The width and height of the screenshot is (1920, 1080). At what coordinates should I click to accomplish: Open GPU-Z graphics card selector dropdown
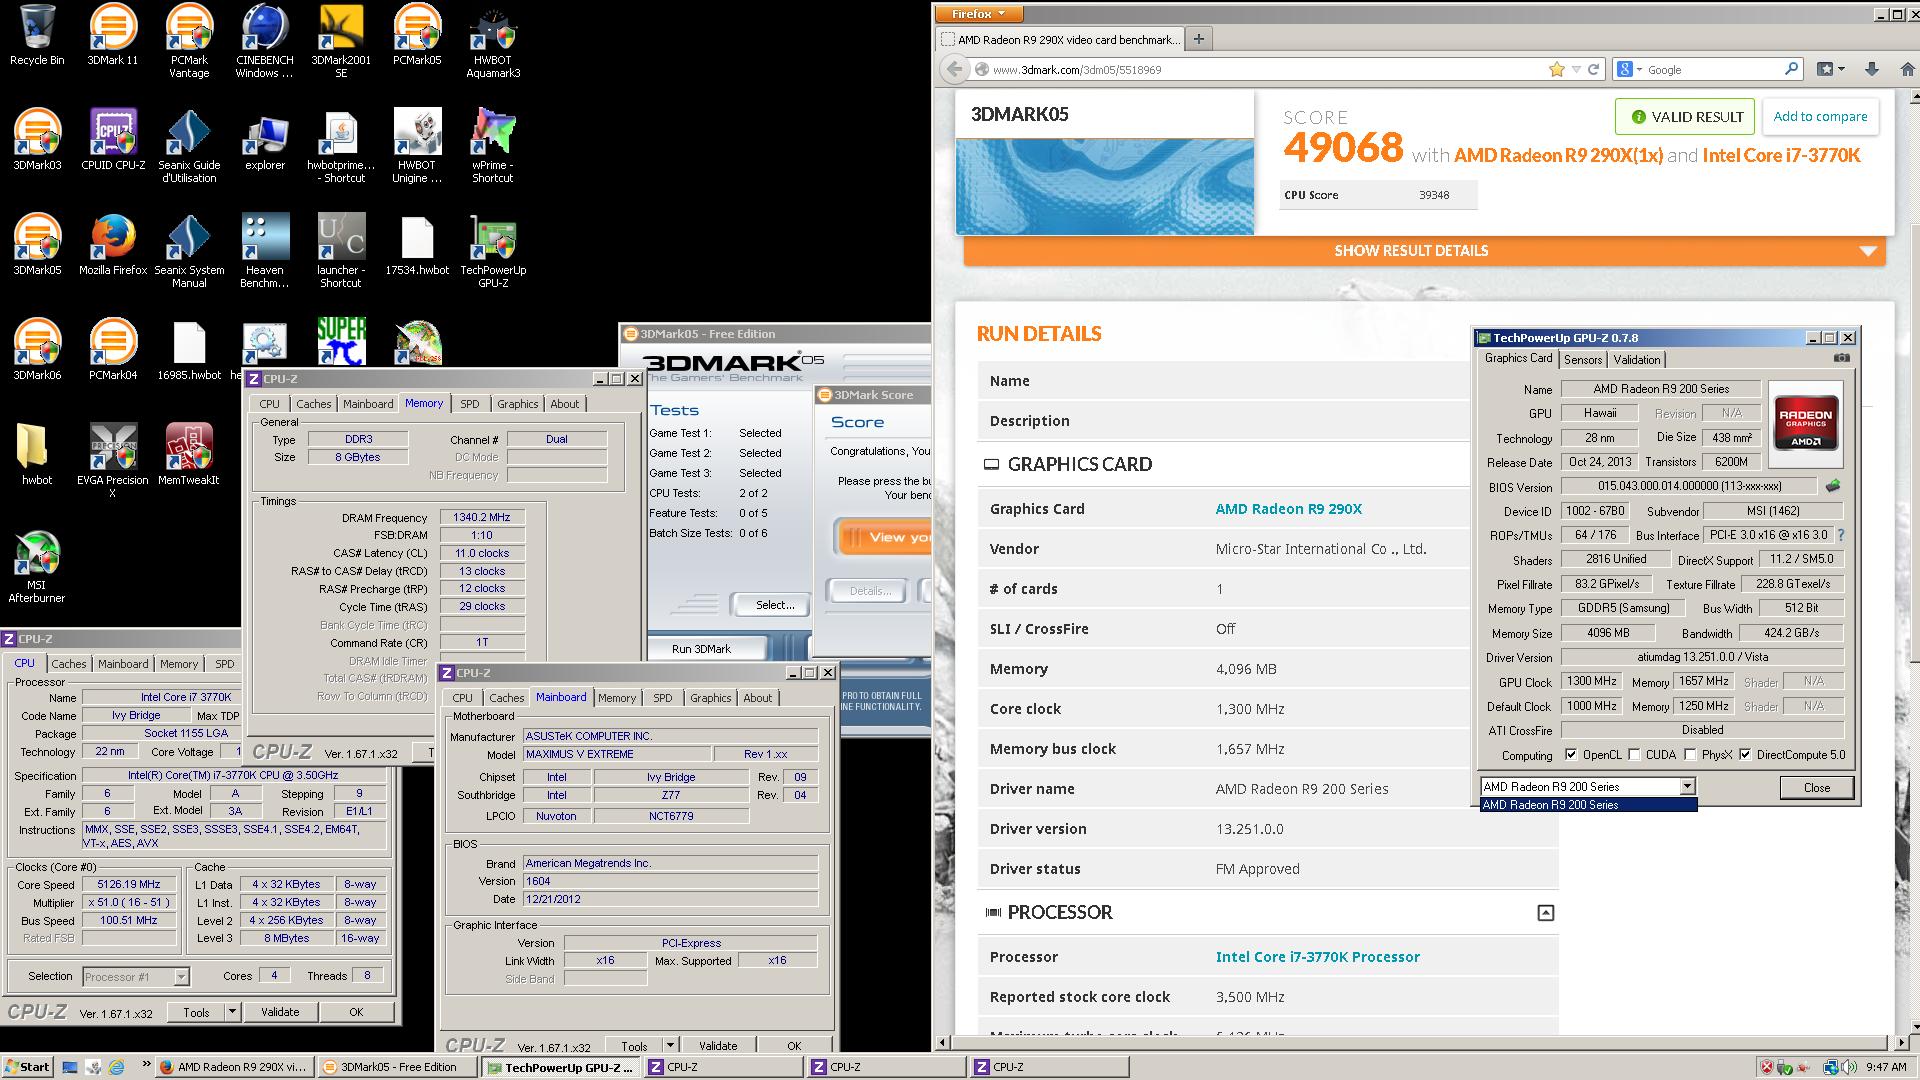pos(1687,786)
